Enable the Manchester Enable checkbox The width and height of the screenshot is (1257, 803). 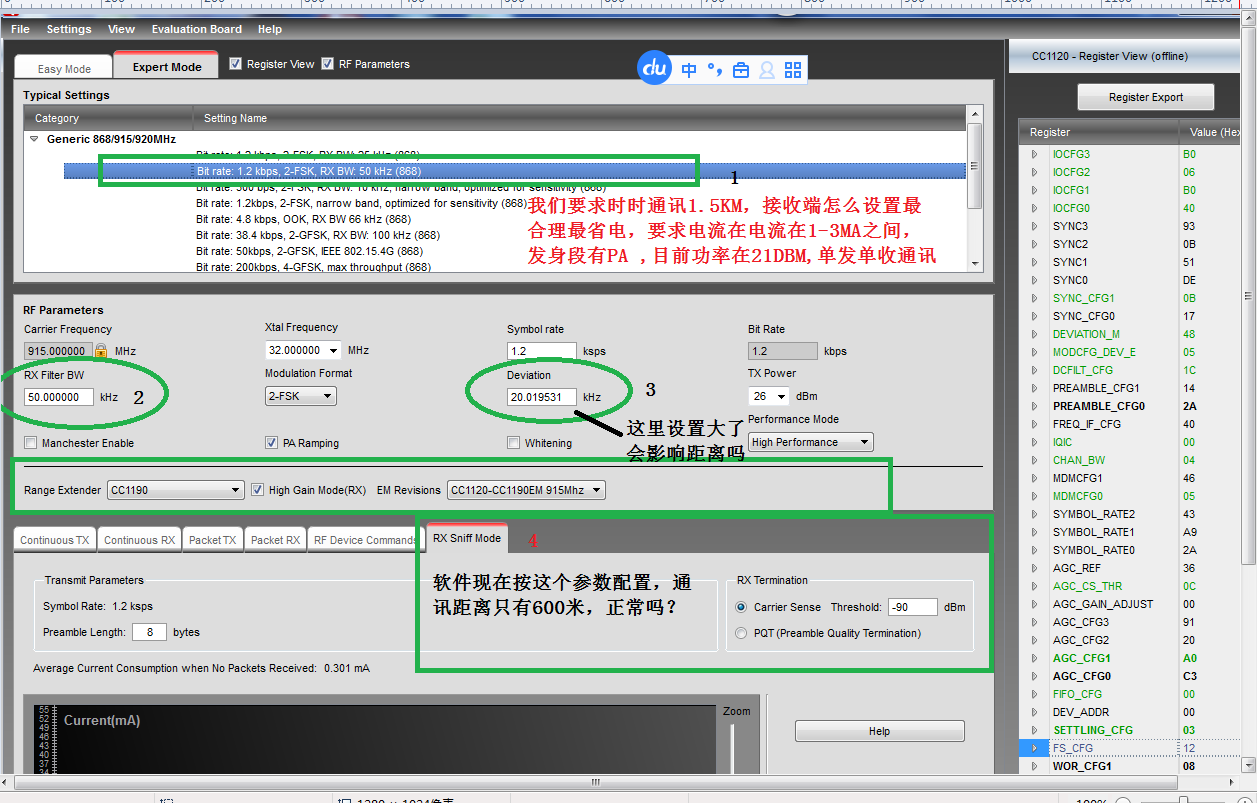[31, 443]
